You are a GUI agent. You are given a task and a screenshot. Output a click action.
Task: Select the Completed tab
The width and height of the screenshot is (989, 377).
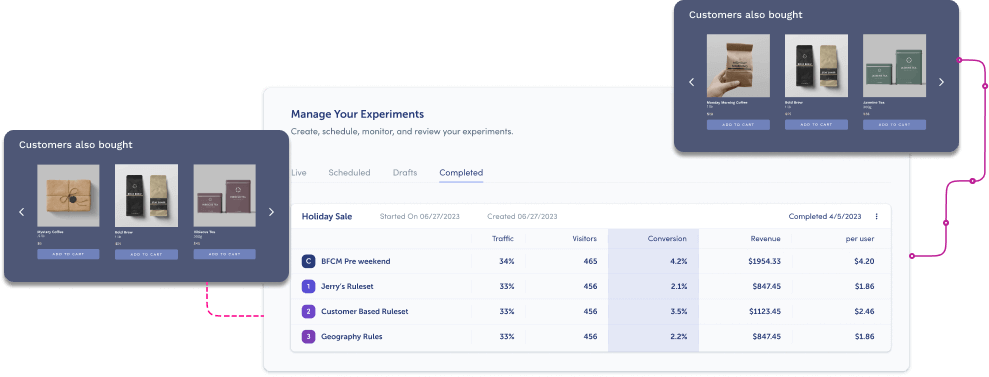point(461,173)
